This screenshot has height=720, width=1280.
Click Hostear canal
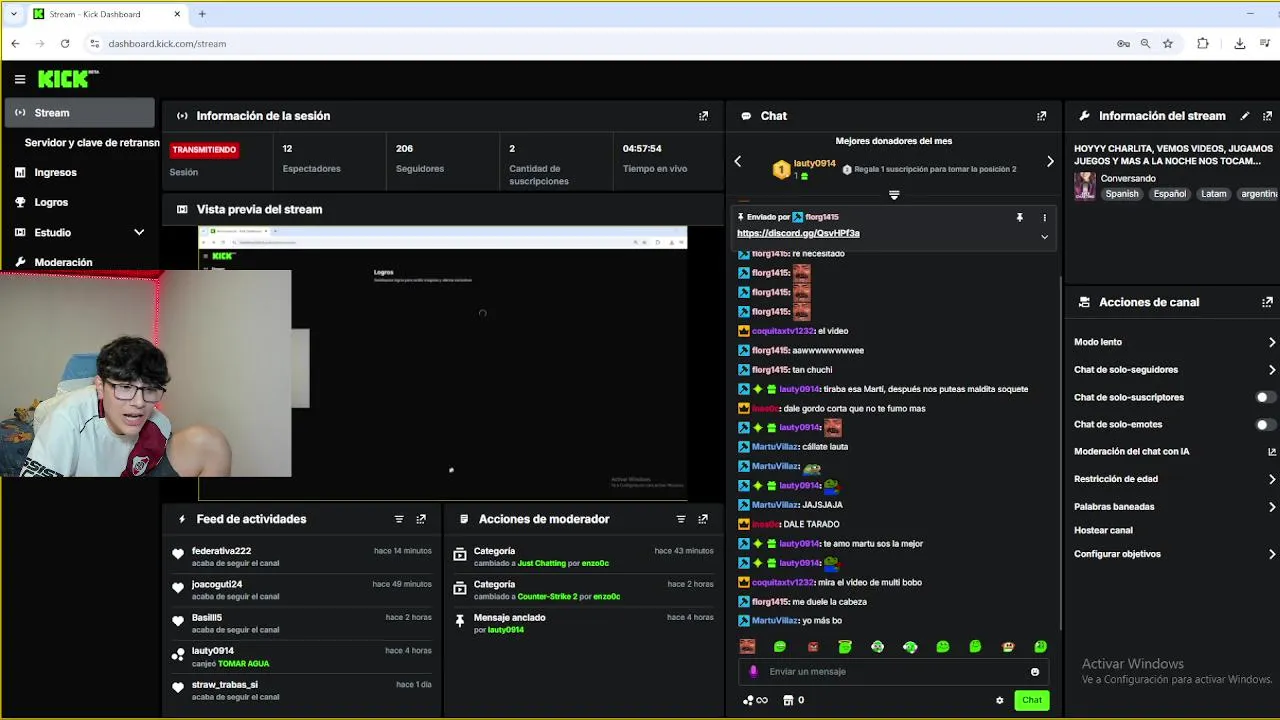1103,530
